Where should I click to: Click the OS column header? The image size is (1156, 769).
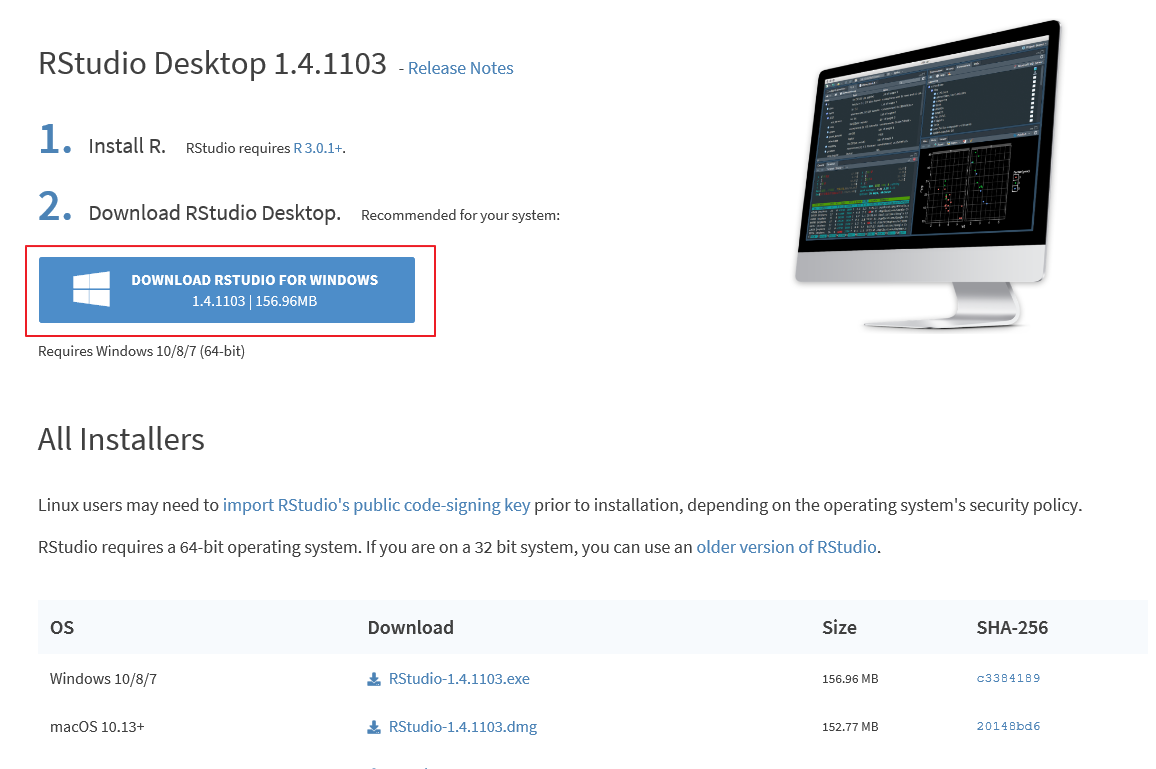pos(62,627)
